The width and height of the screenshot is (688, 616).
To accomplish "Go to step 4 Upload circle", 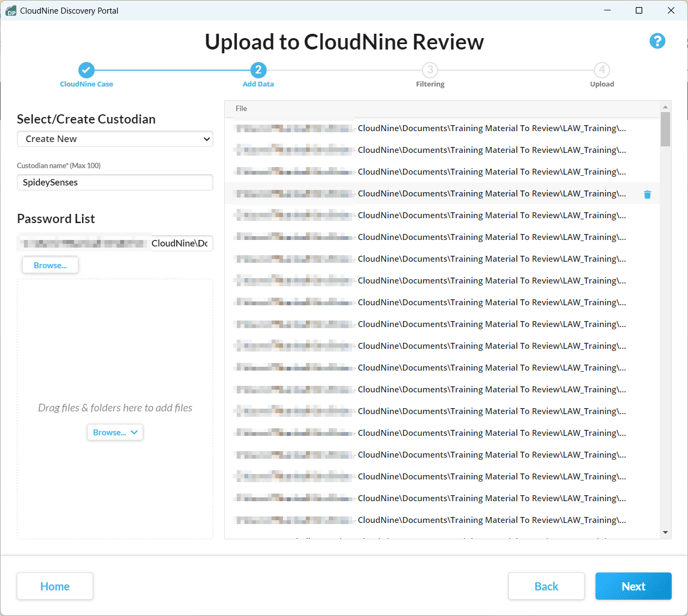I will 601,70.
